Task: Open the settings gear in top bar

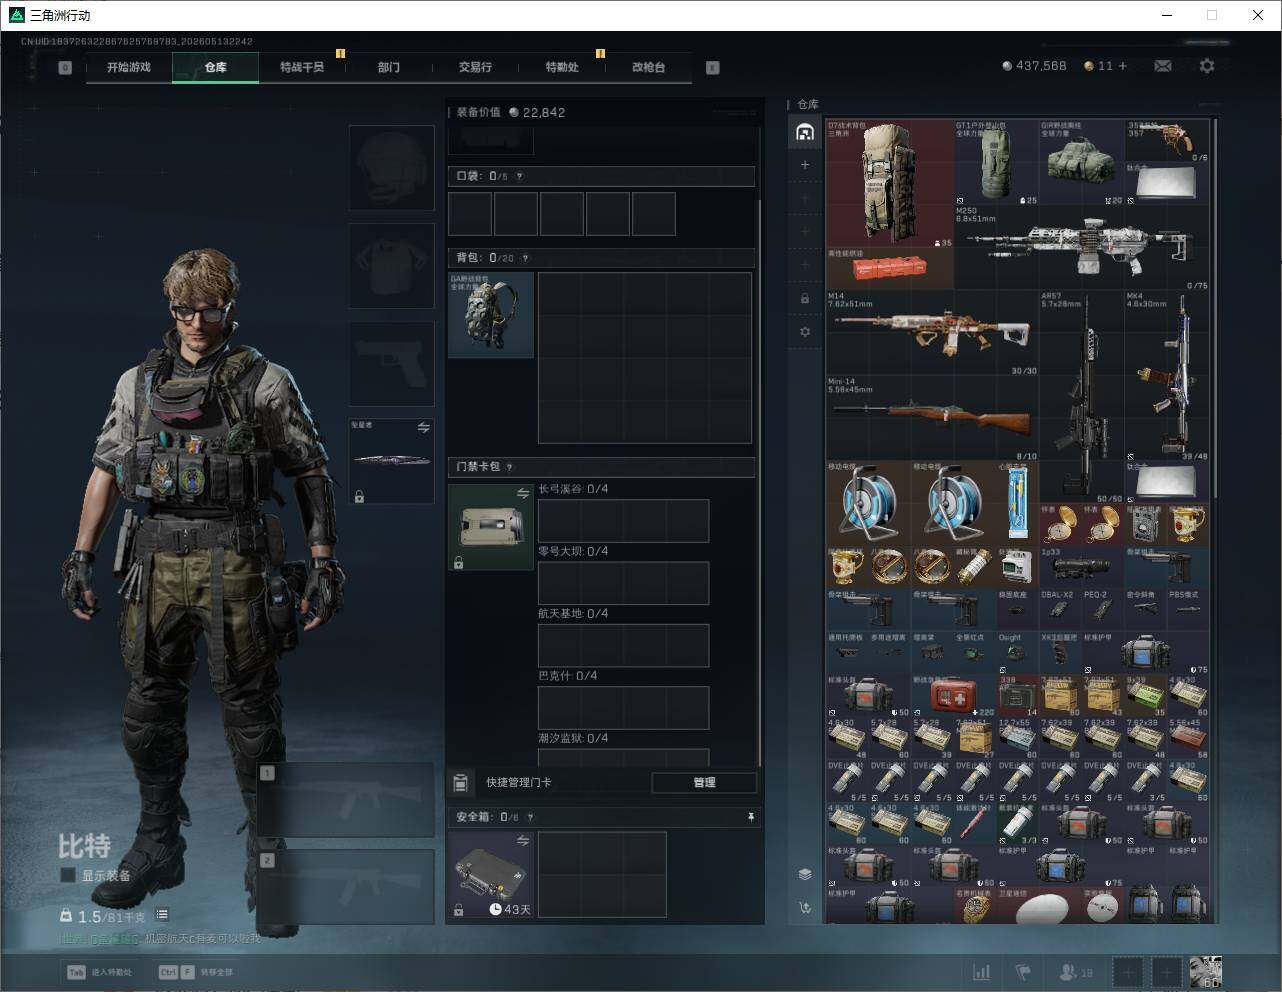Action: coord(1207,66)
